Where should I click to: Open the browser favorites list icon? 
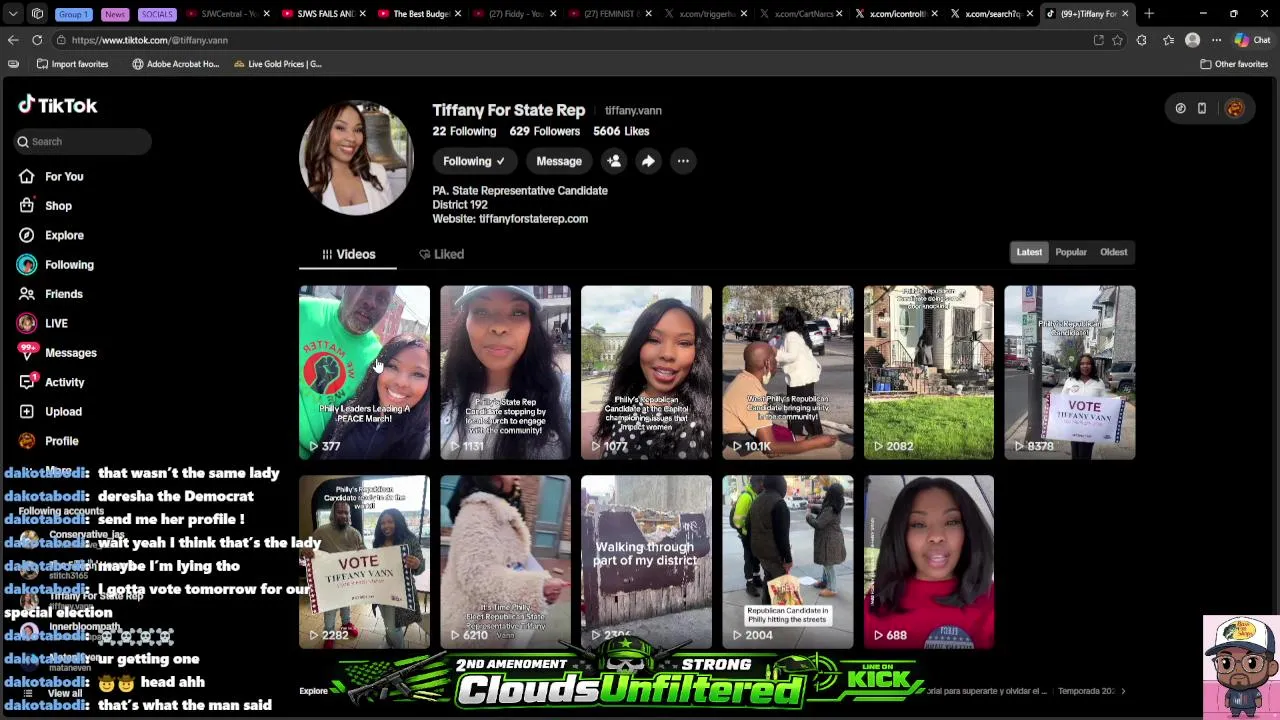1168,40
